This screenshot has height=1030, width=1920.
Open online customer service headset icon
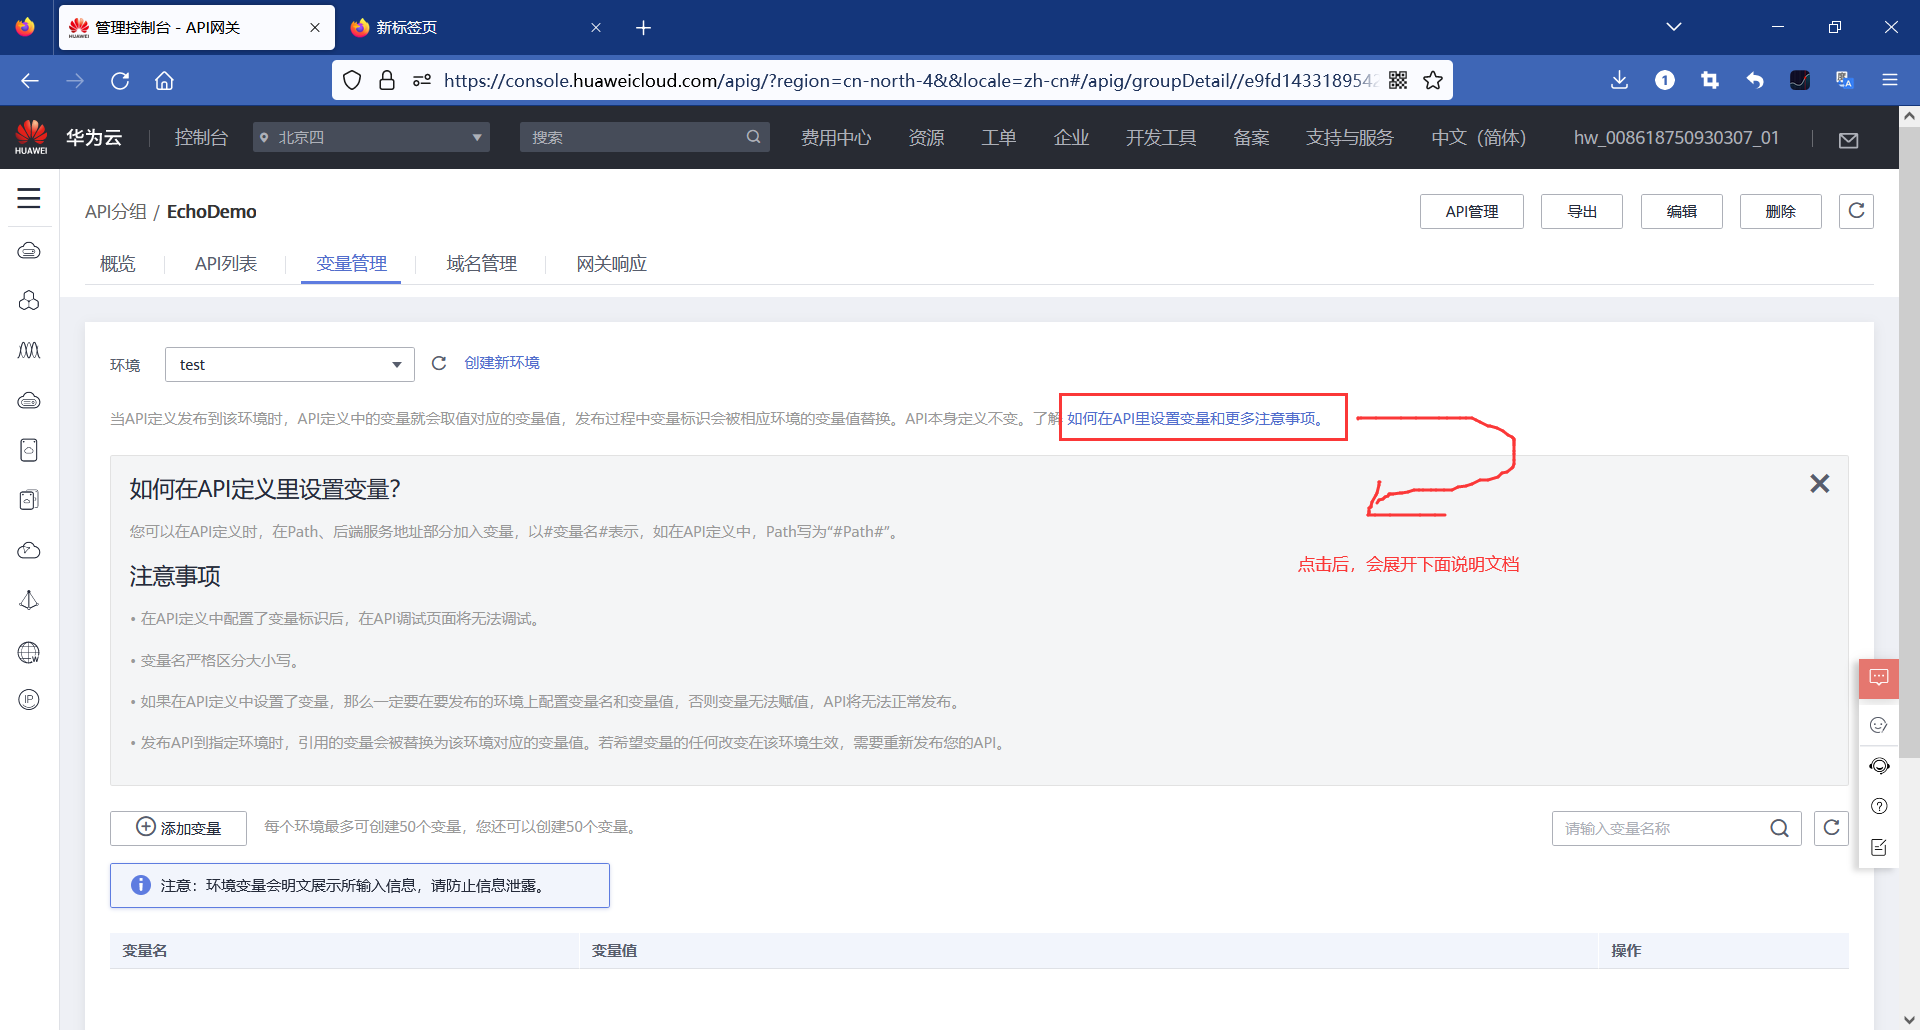[x=1879, y=766]
